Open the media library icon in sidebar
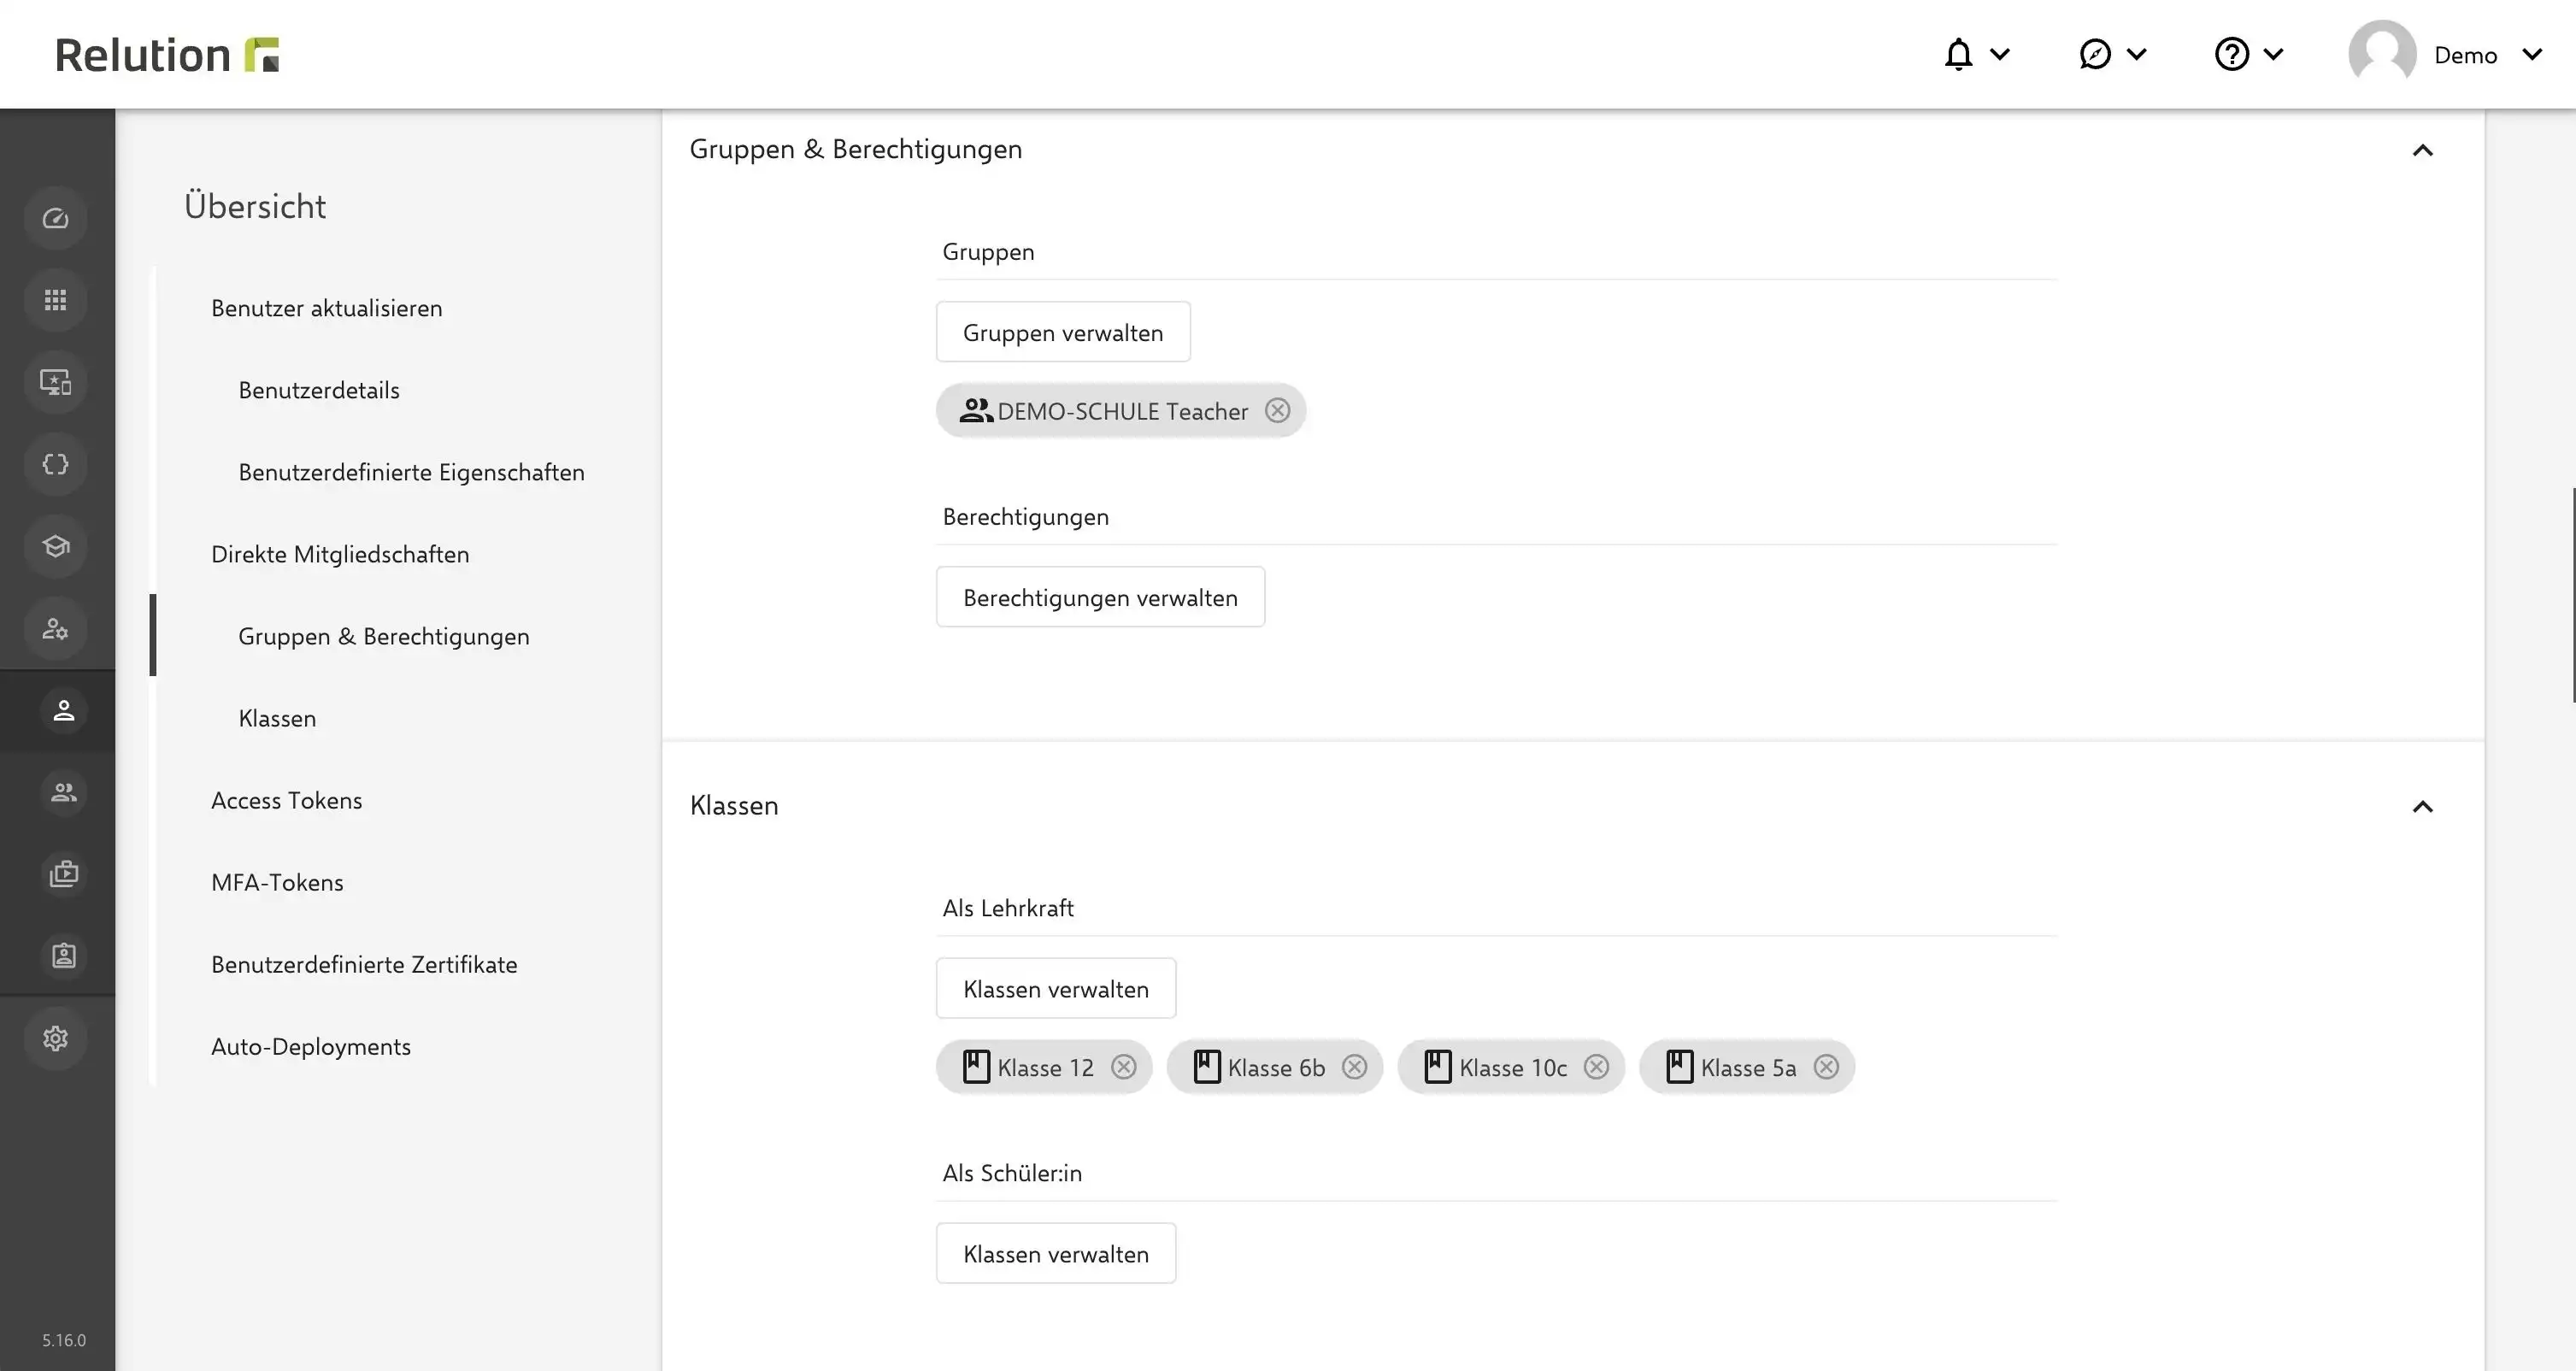 tap(64, 874)
